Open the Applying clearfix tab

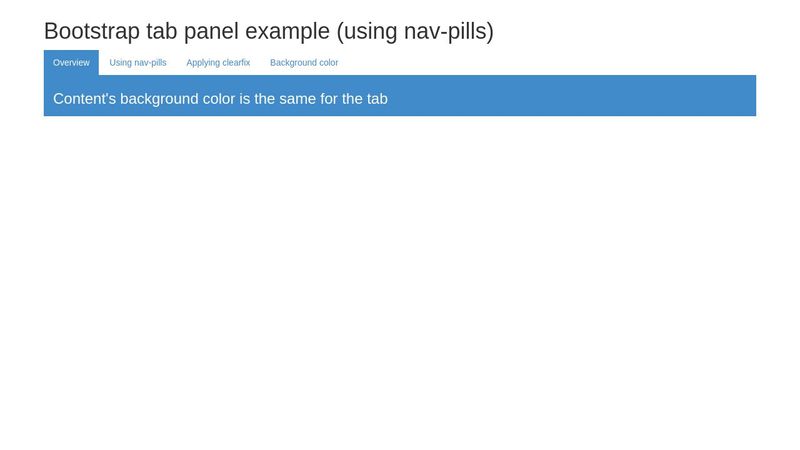218,63
